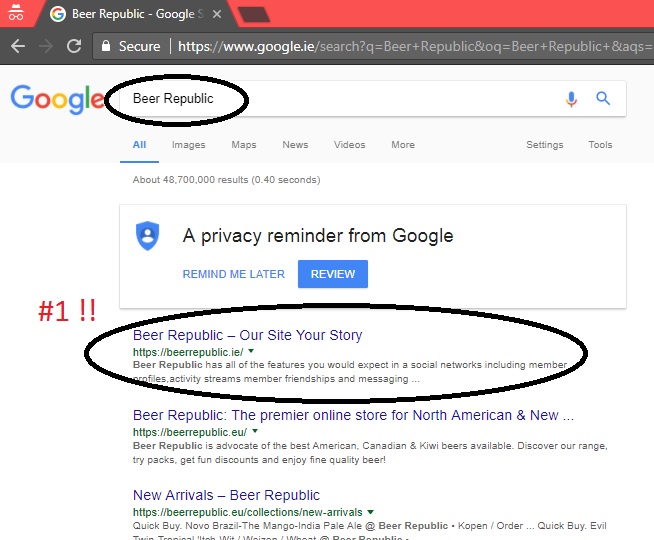Open Beer Republic premier online store result

(353, 415)
